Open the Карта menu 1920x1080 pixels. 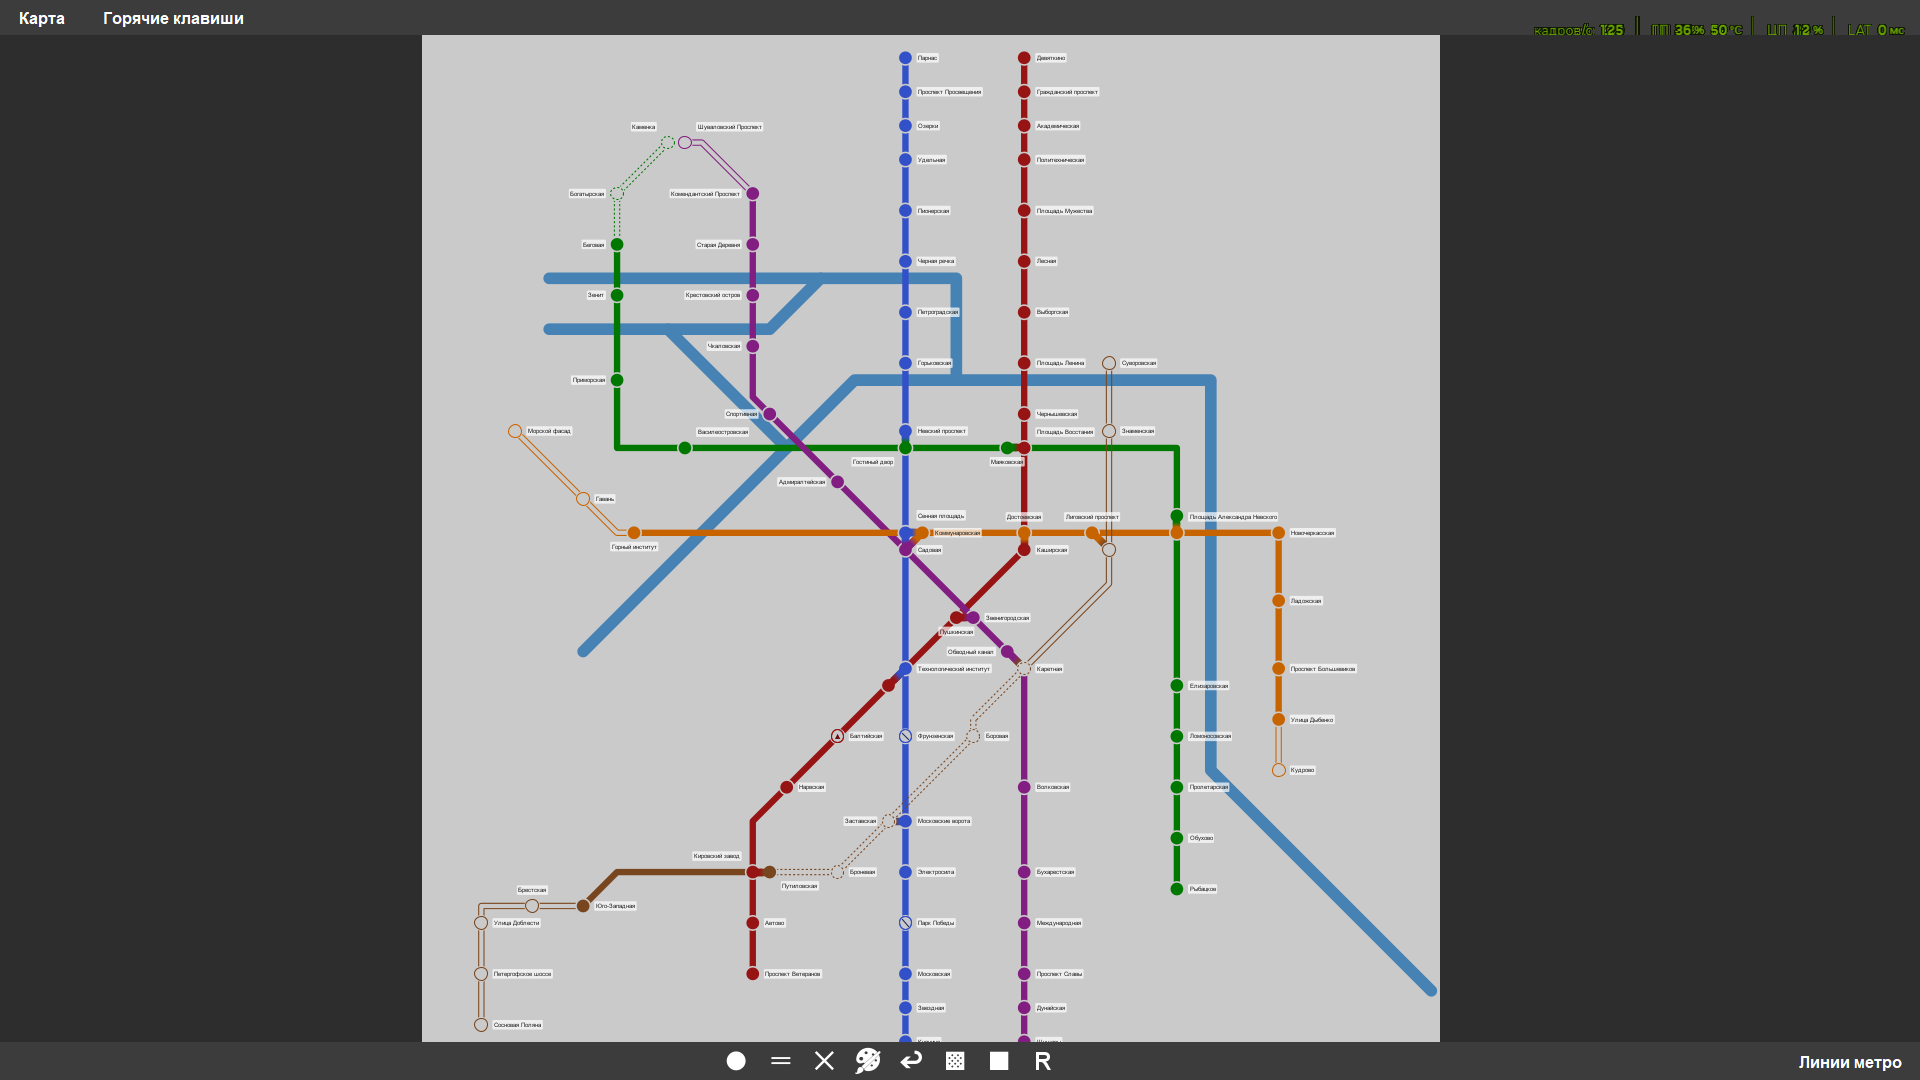[x=42, y=18]
